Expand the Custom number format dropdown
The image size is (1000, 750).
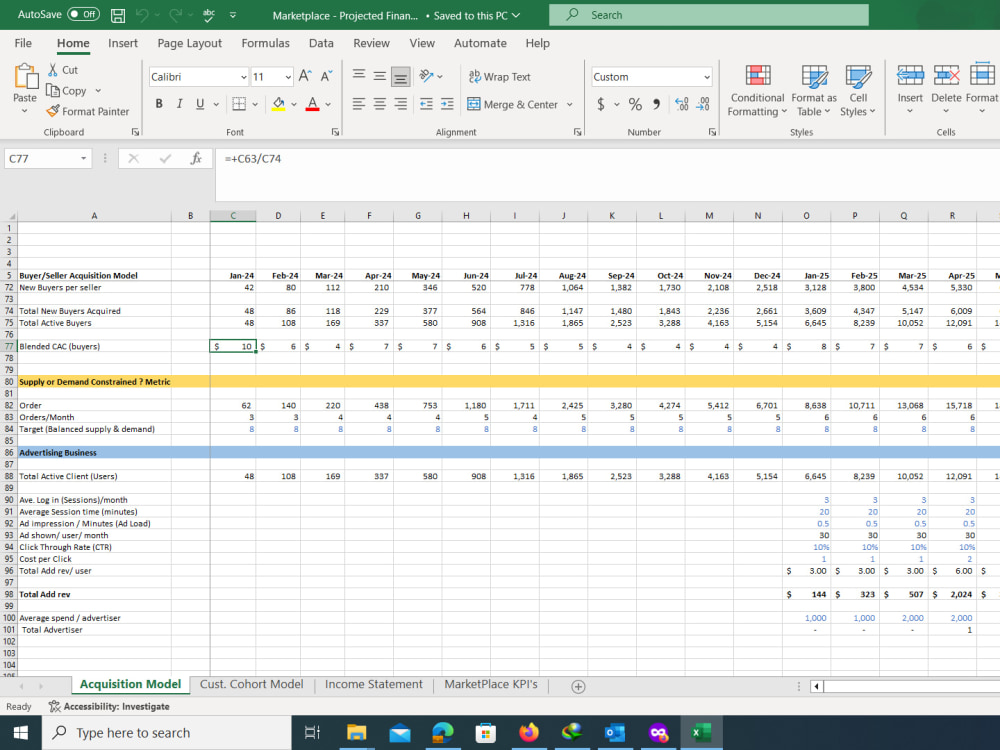[707, 77]
